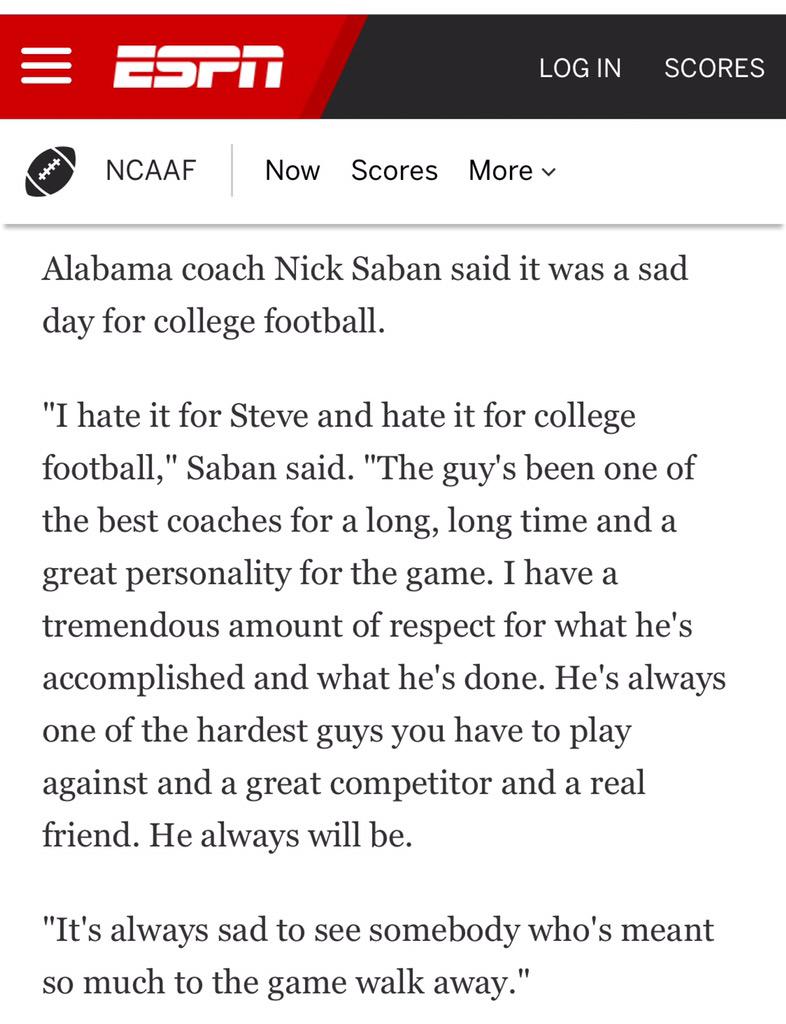Click the line starting "accomplished and what he's done"

tap(384, 677)
